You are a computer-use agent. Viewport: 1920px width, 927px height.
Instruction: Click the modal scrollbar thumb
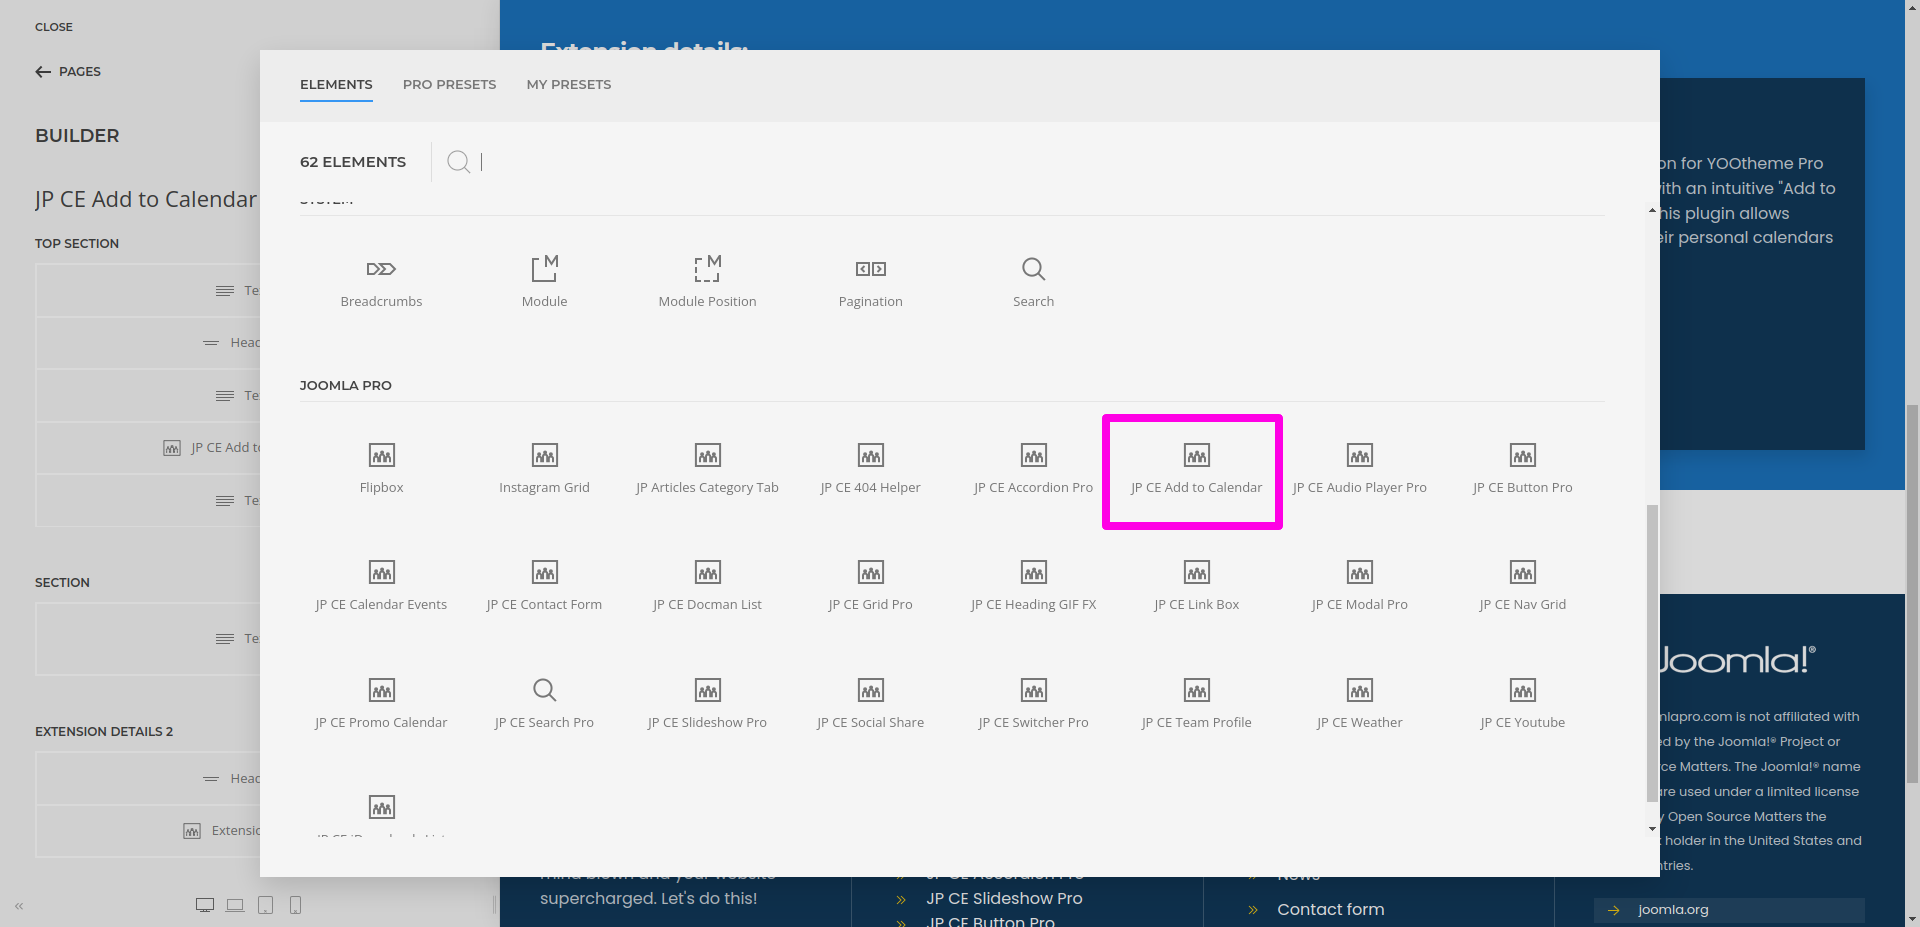coord(1652,653)
